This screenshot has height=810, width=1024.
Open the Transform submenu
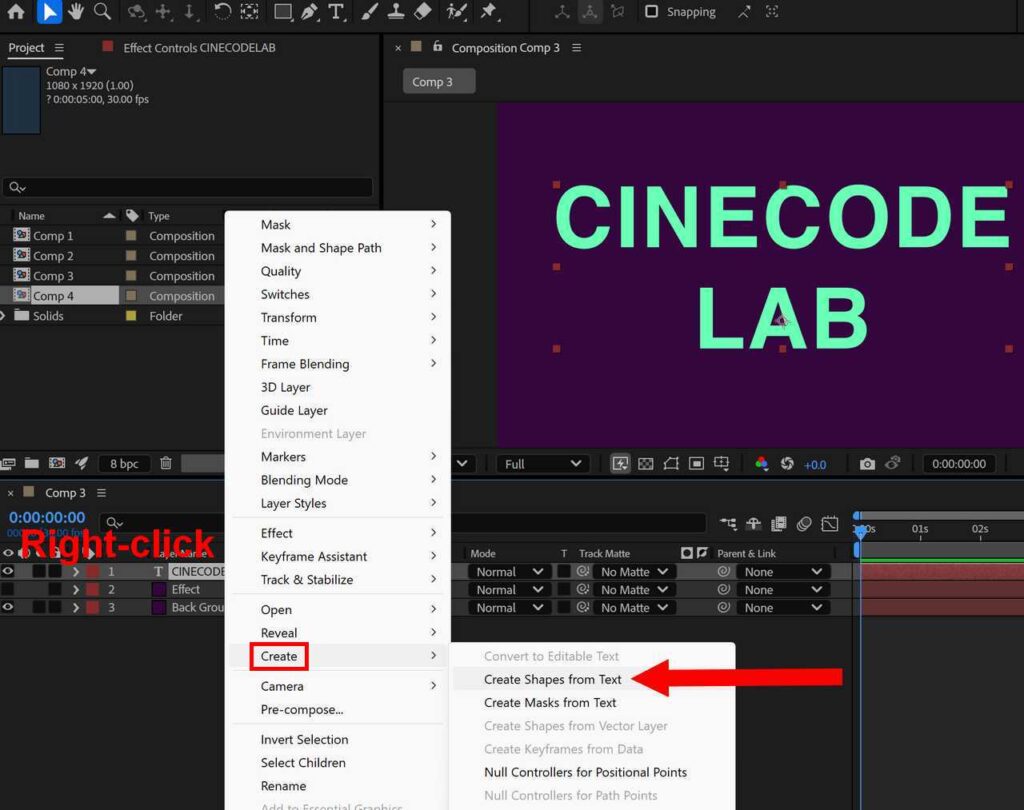pos(338,317)
